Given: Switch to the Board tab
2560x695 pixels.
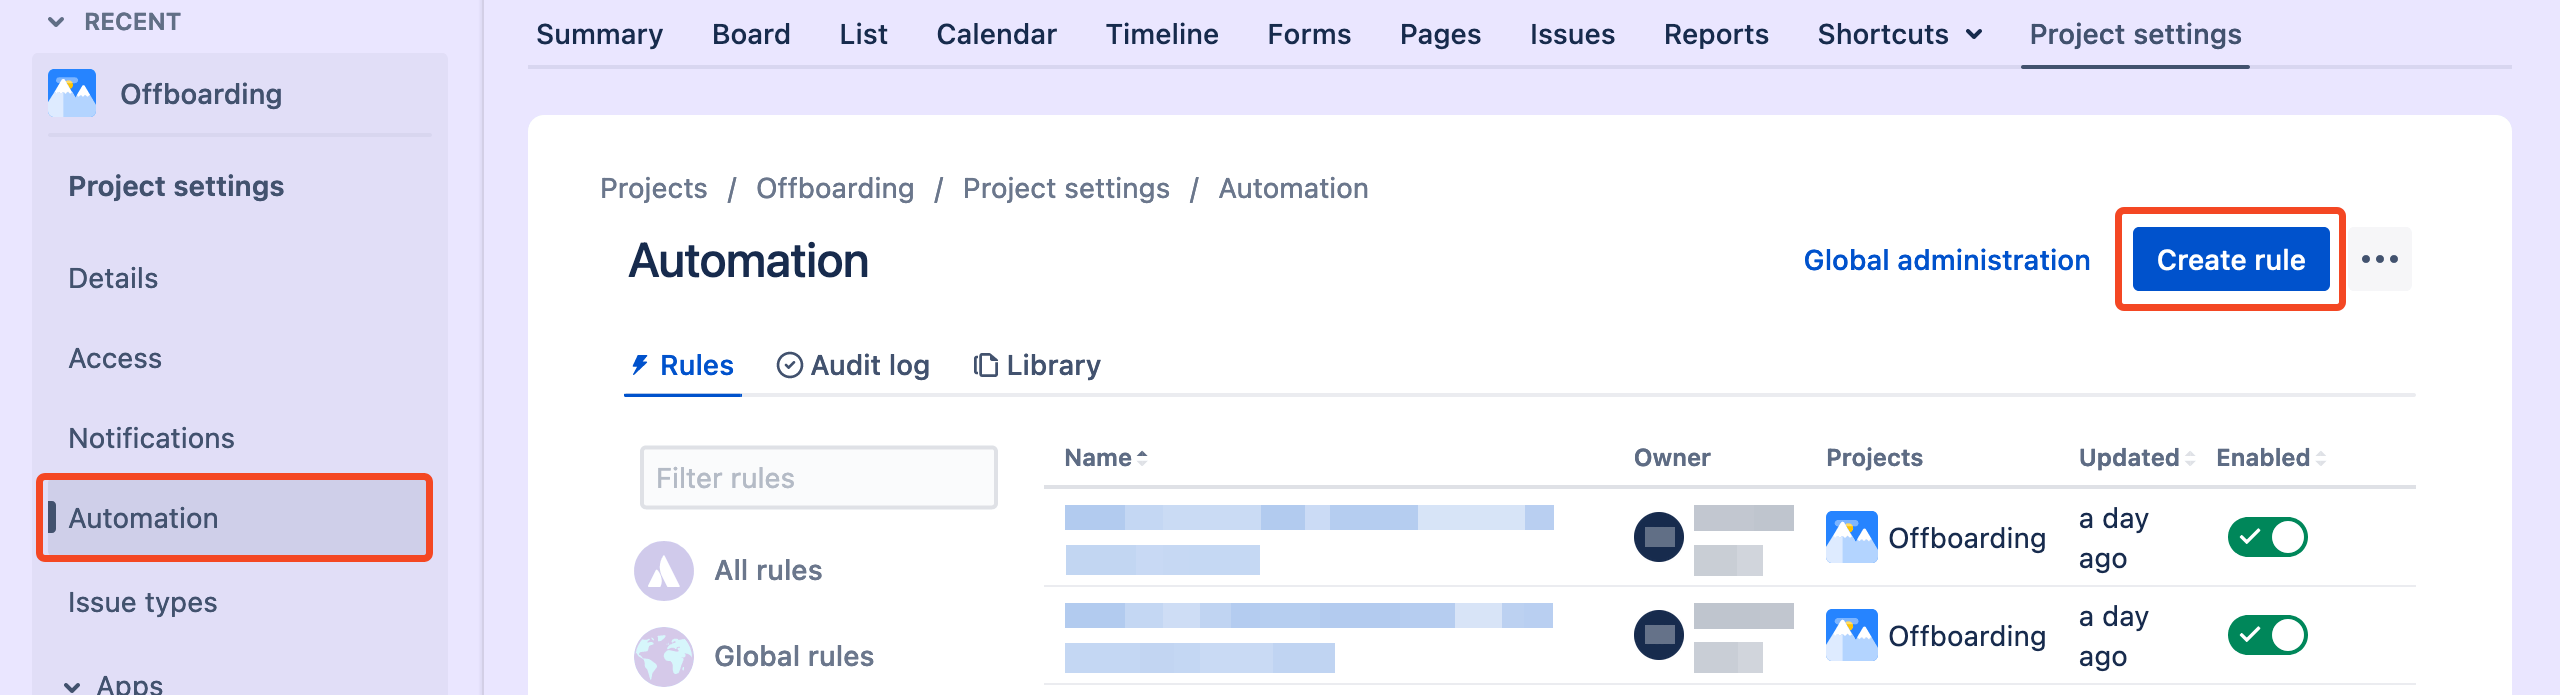Looking at the screenshot, I should pos(751,34).
